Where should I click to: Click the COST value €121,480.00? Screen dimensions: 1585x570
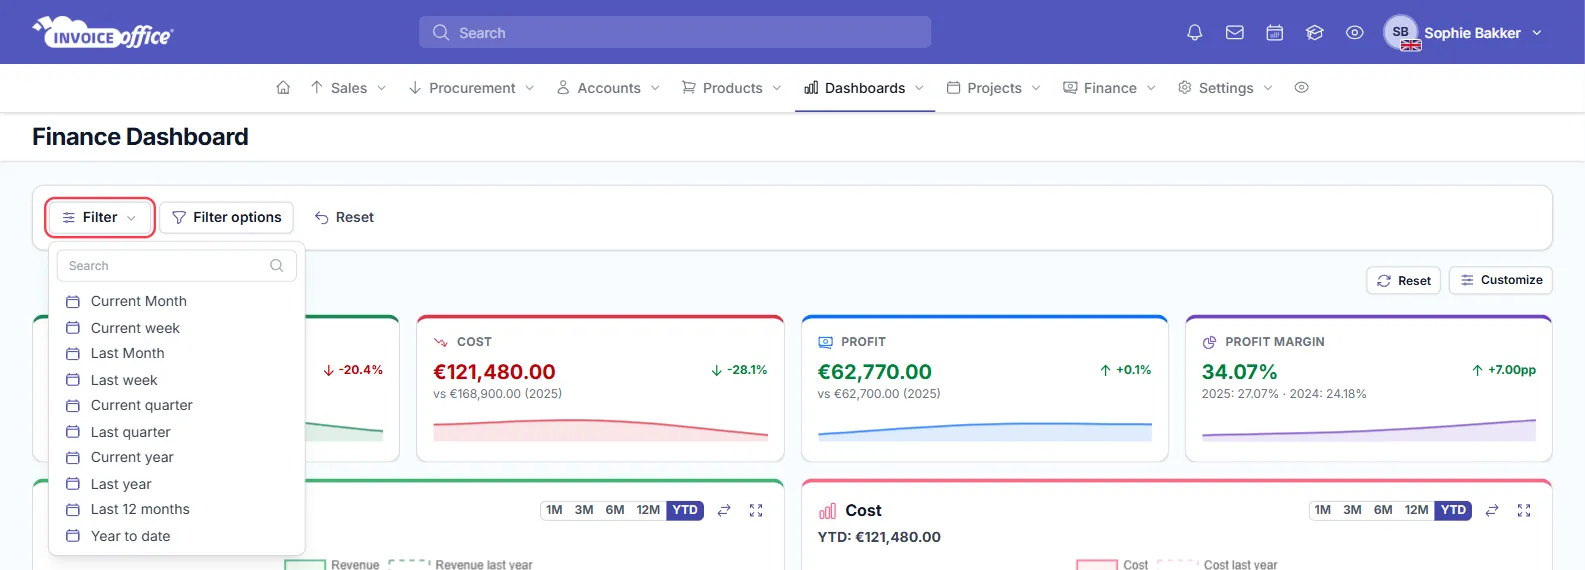pyautogui.click(x=494, y=372)
